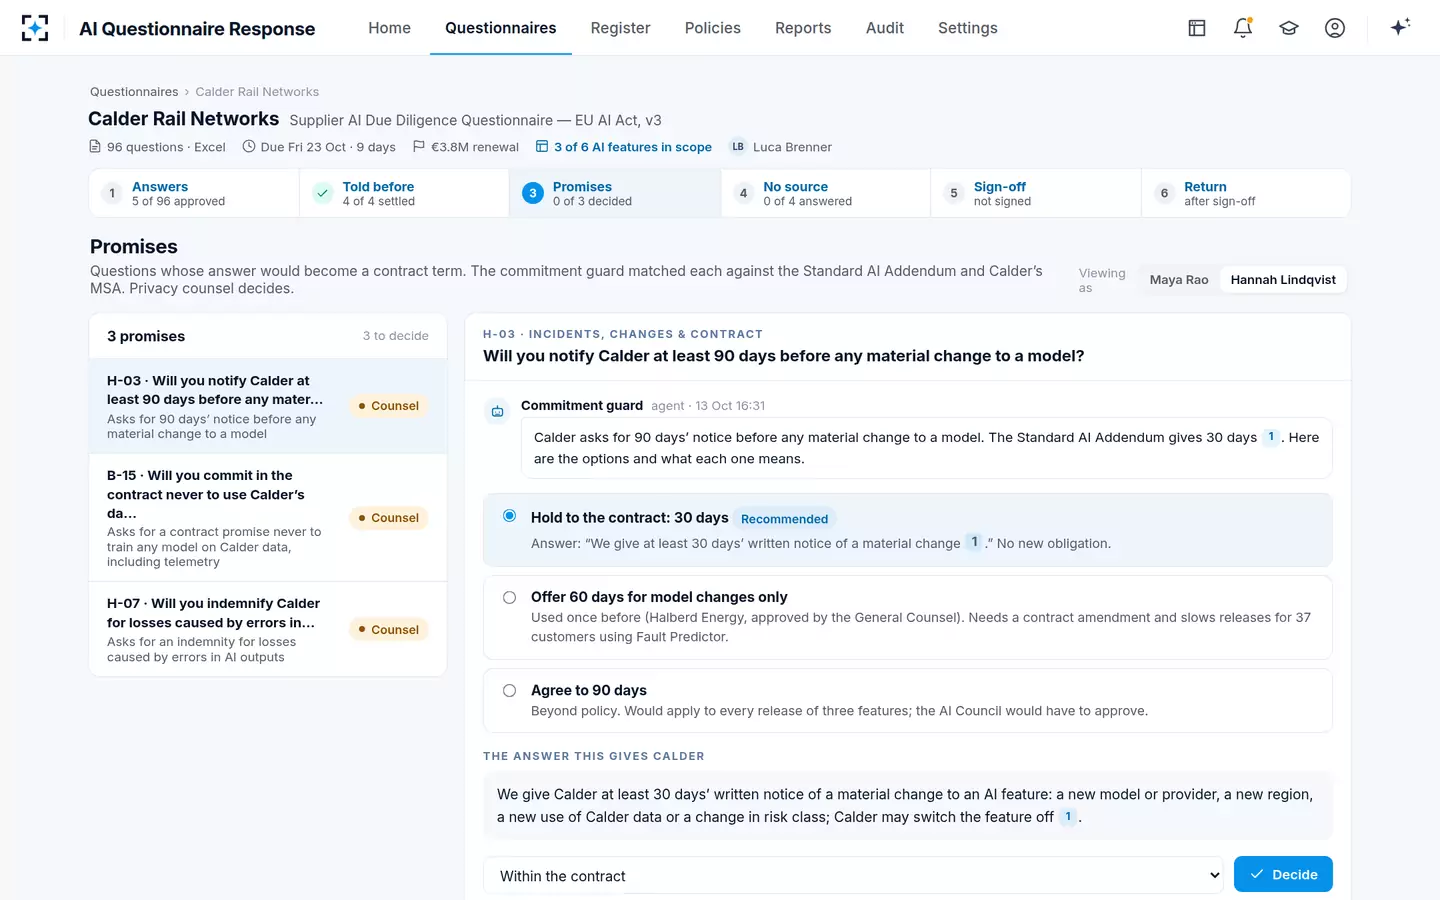Screen dimensions: 1440x900
Task: Open Questionnaires tab
Action: [x=501, y=28]
